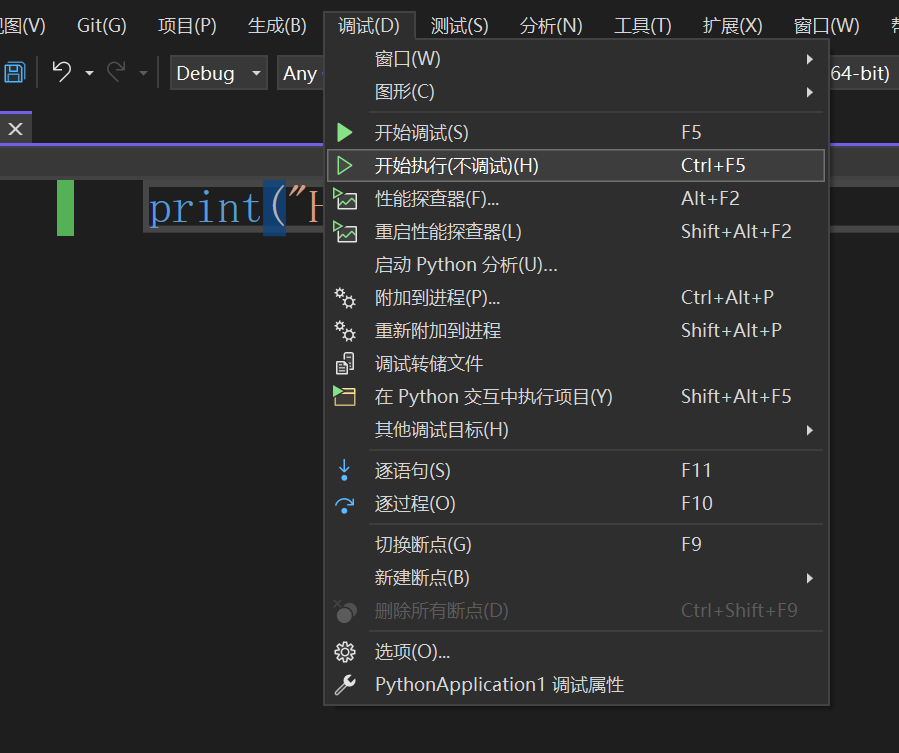This screenshot has width=899, height=753.
Task: Click the F5 shortcut text
Action: [691, 132]
